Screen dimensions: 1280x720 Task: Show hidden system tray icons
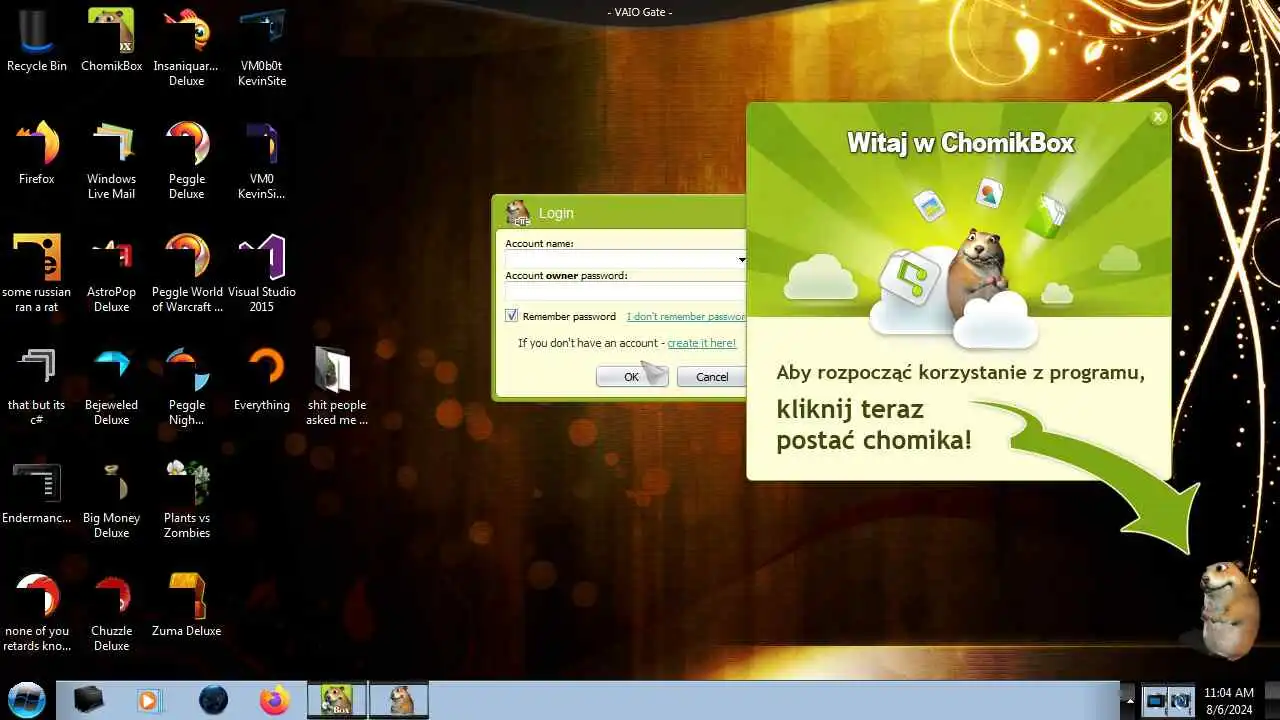(x=1130, y=700)
